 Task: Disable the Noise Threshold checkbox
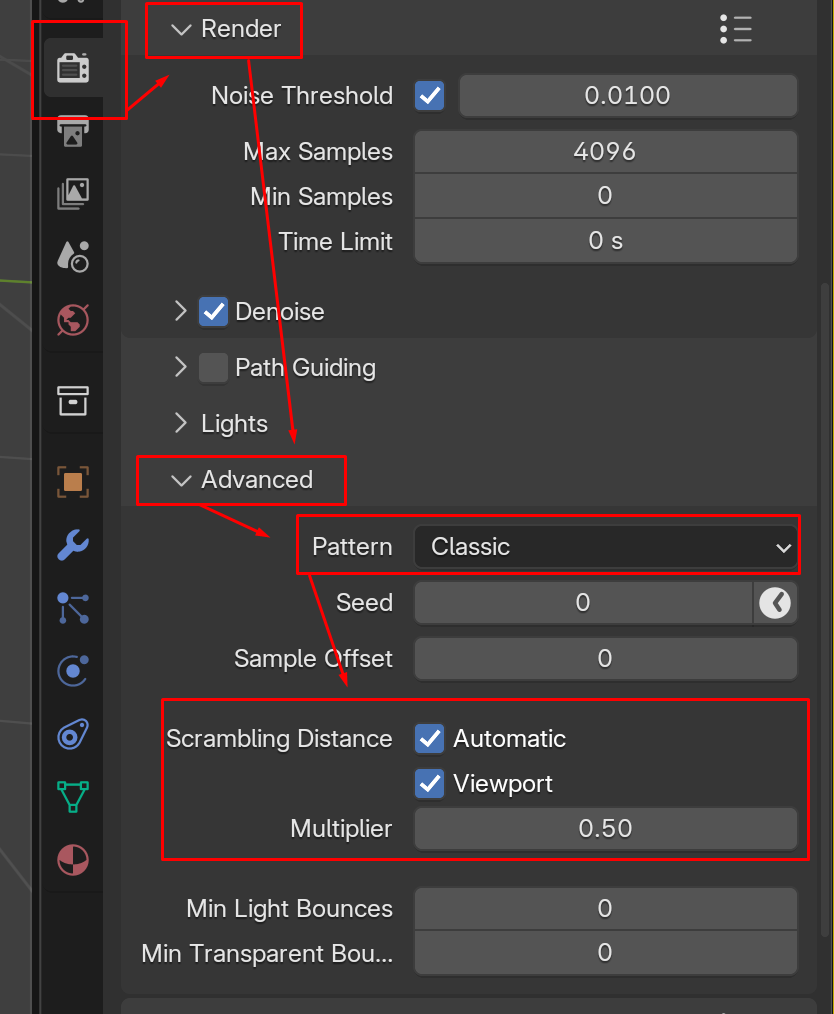pyautogui.click(x=430, y=96)
